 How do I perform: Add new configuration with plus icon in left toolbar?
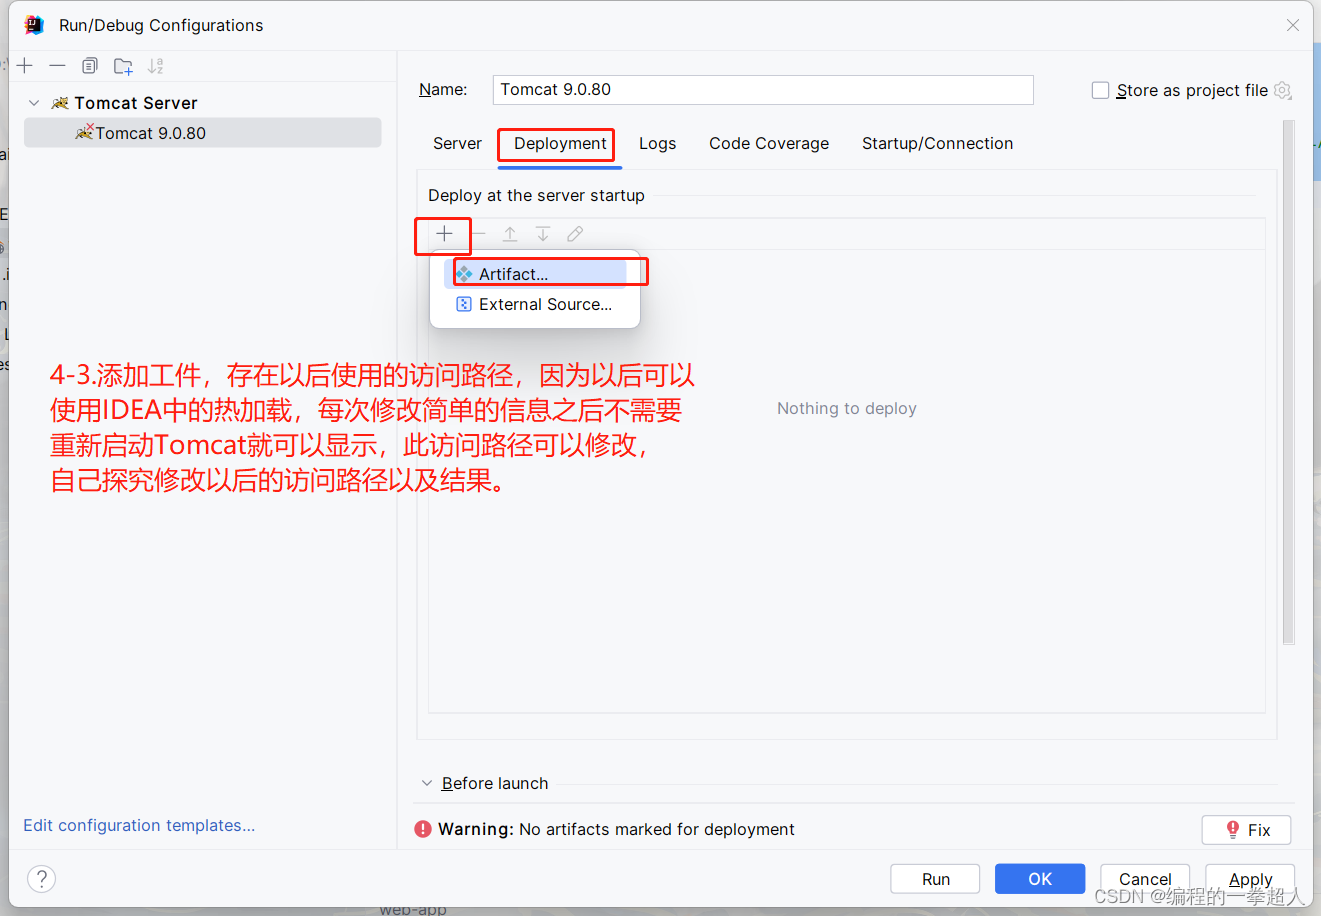pos(25,66)
